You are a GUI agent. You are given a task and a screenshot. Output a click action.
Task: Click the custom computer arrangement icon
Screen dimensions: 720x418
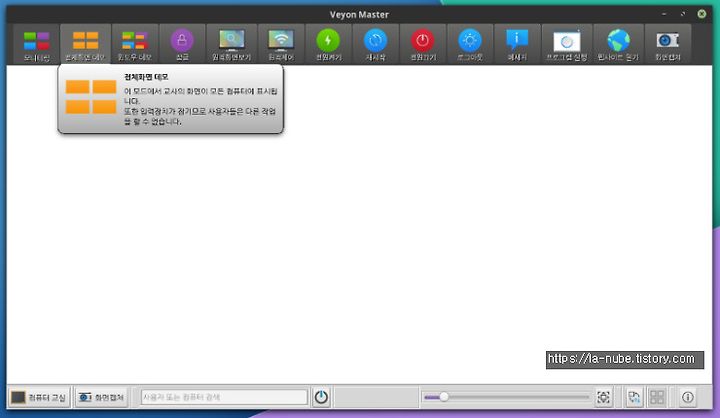pos(634,397)
